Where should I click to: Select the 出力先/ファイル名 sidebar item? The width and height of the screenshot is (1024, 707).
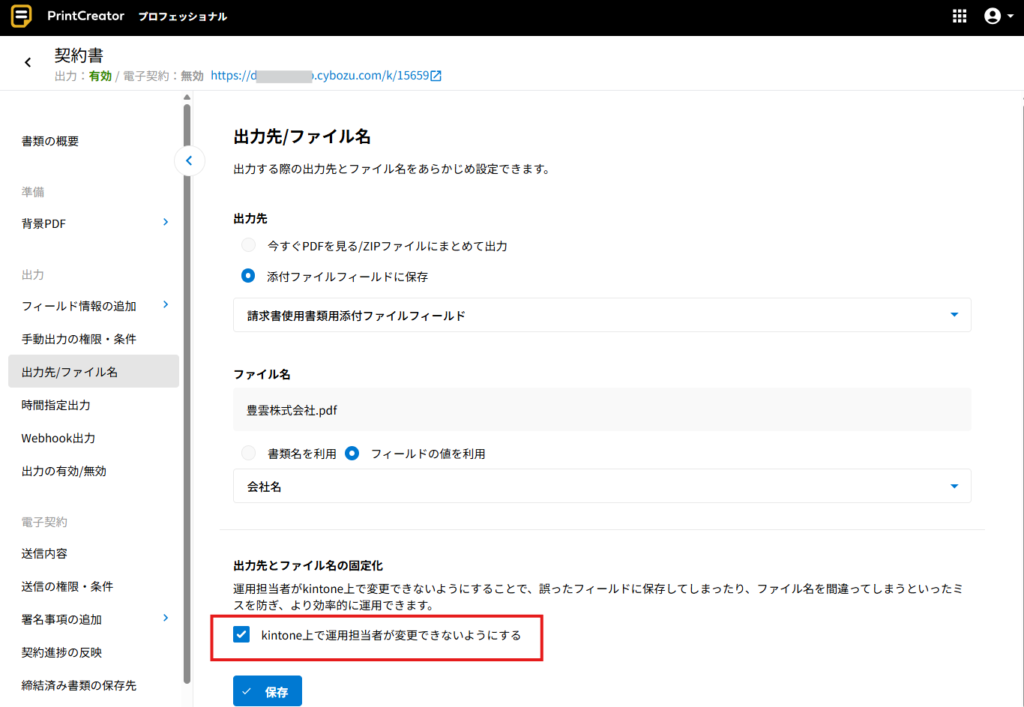(93, 372)
